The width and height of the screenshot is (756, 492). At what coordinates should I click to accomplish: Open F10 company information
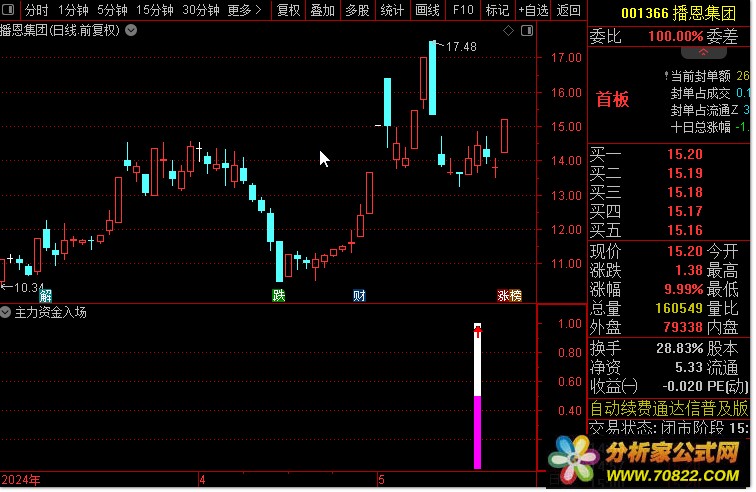463,10
